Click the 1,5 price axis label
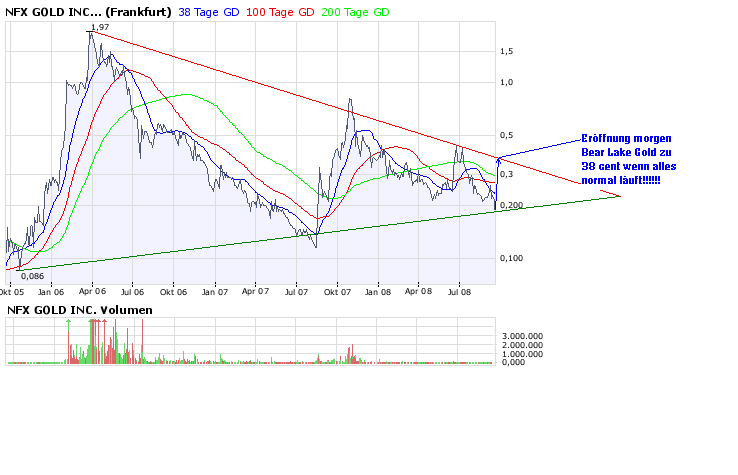738x475 pixels. (x=506, y=51)
